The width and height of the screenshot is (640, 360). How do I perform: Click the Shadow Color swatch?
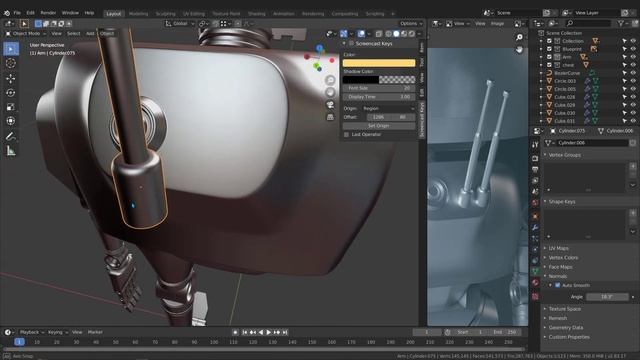tap(379, 80)
